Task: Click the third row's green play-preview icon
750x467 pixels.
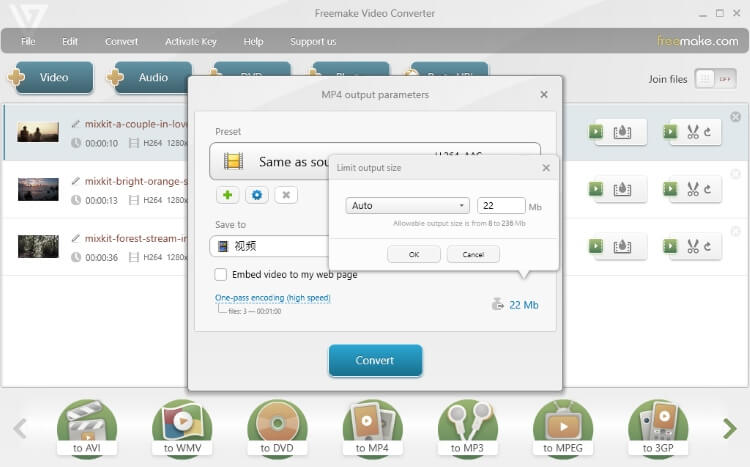Action: tap(596, 245)
